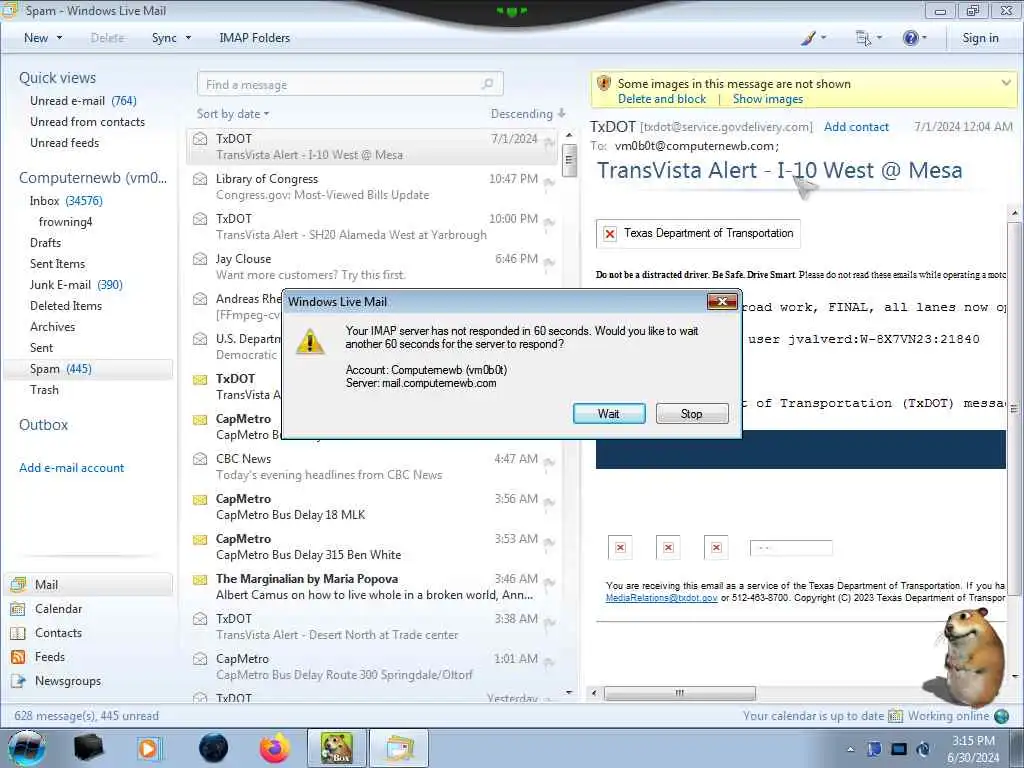1024x768 pixels.
Task: Close the Windows Live Mail IMAP dialog
Action: (722, 301)
